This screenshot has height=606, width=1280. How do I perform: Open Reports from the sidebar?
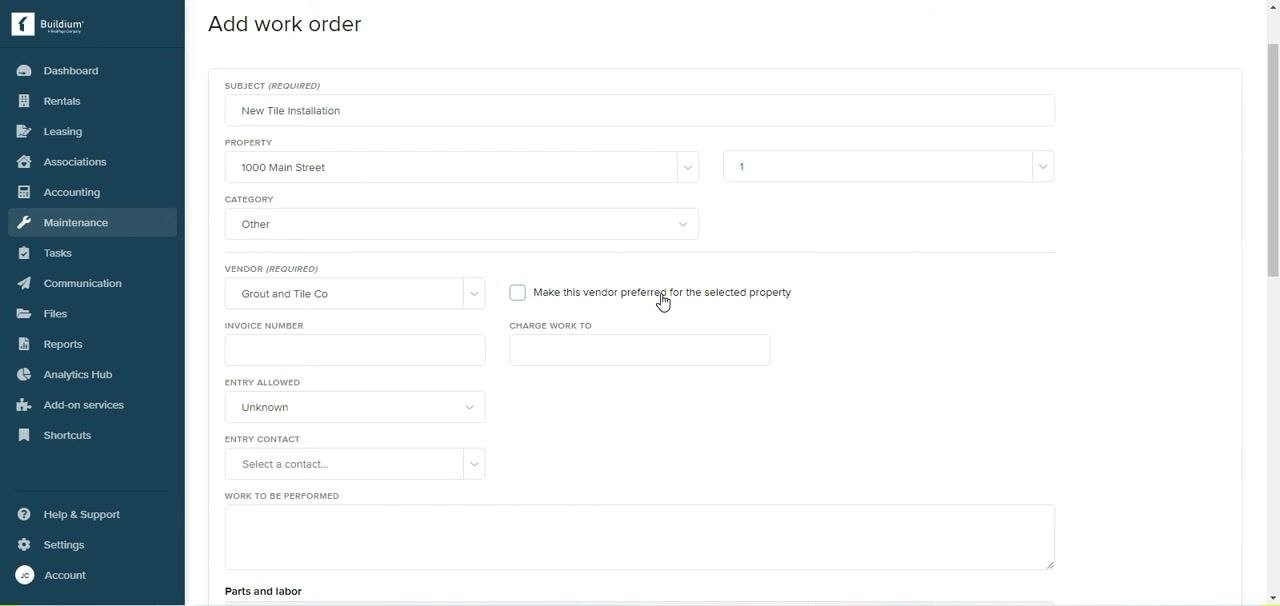coord(92,344)
